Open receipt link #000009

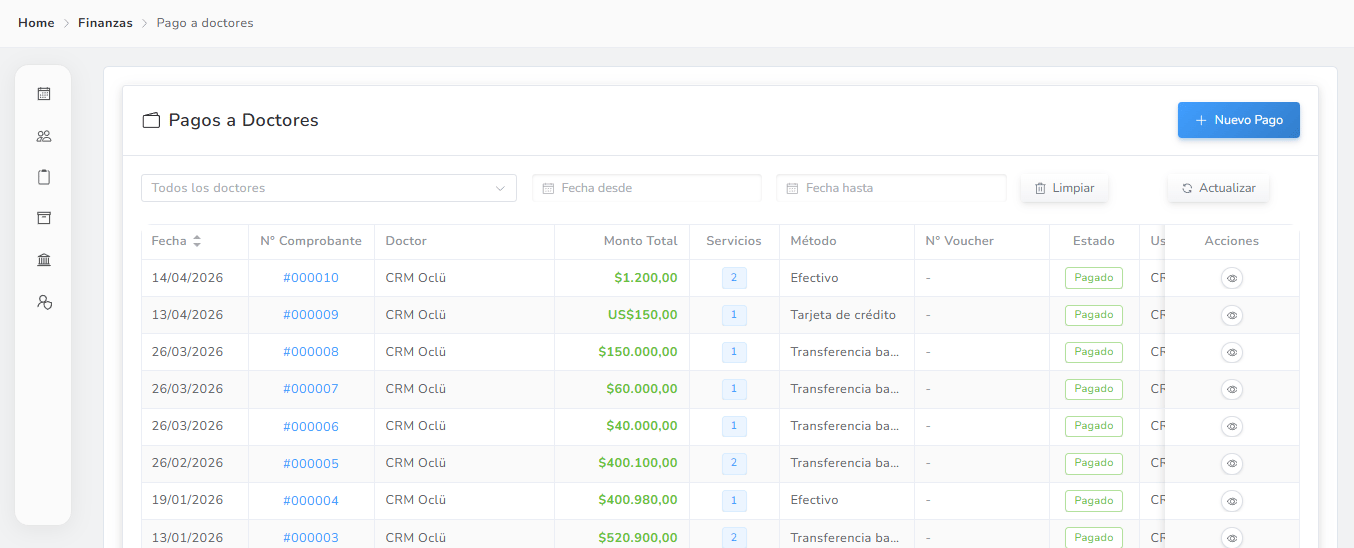[311, 315]
